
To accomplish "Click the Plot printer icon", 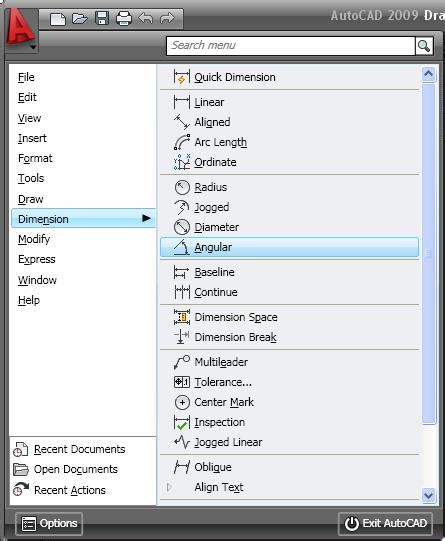I will 124,19.
